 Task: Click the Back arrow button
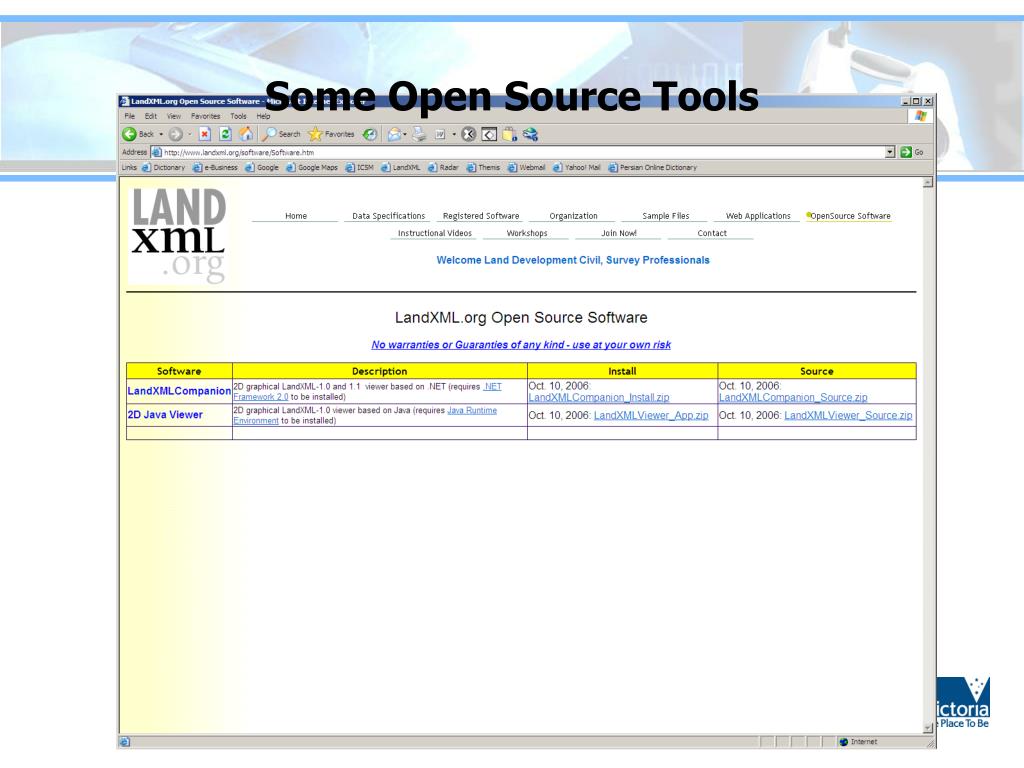(x=129, y=134)
